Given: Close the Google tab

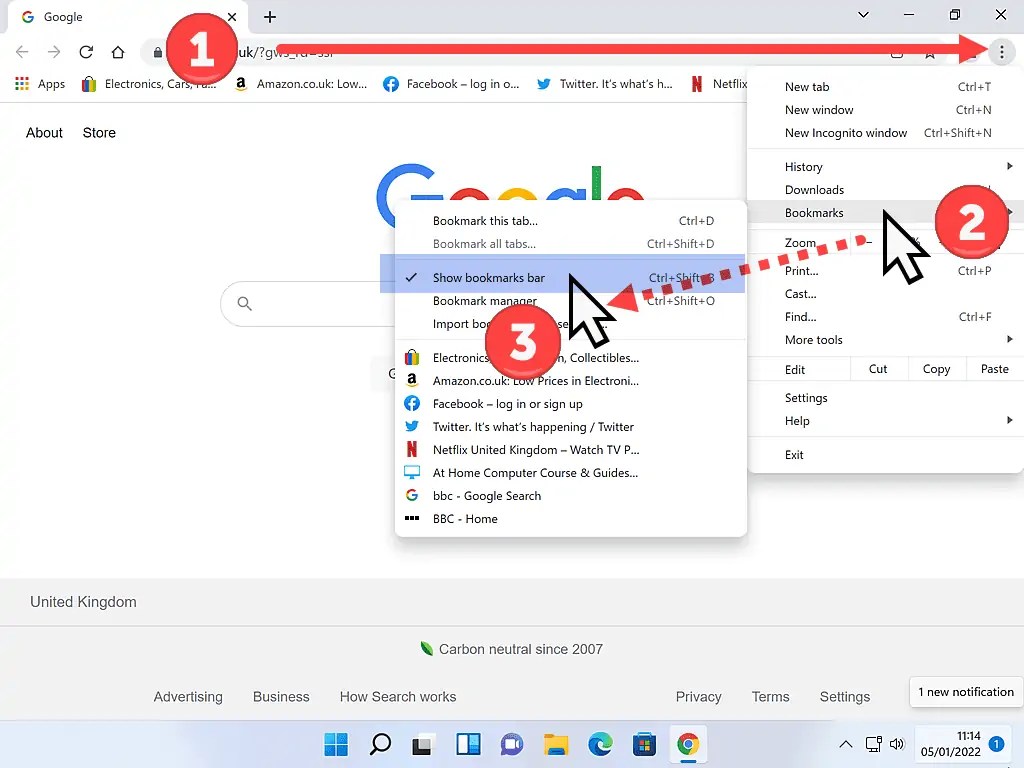Looking at the screenshot, I should coord(232,17).
